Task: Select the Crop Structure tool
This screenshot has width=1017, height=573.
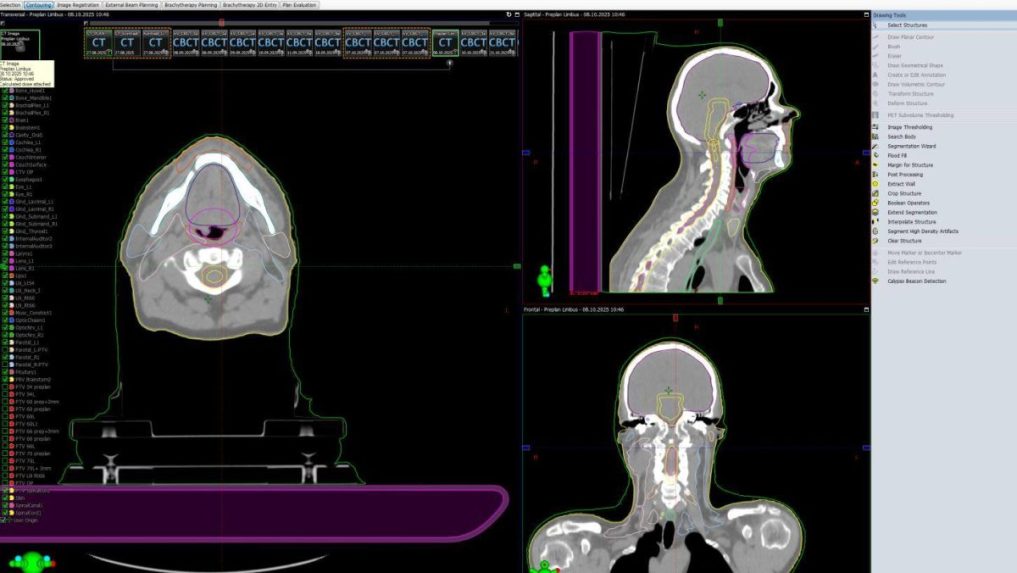Action: click(x=904, y=193)
